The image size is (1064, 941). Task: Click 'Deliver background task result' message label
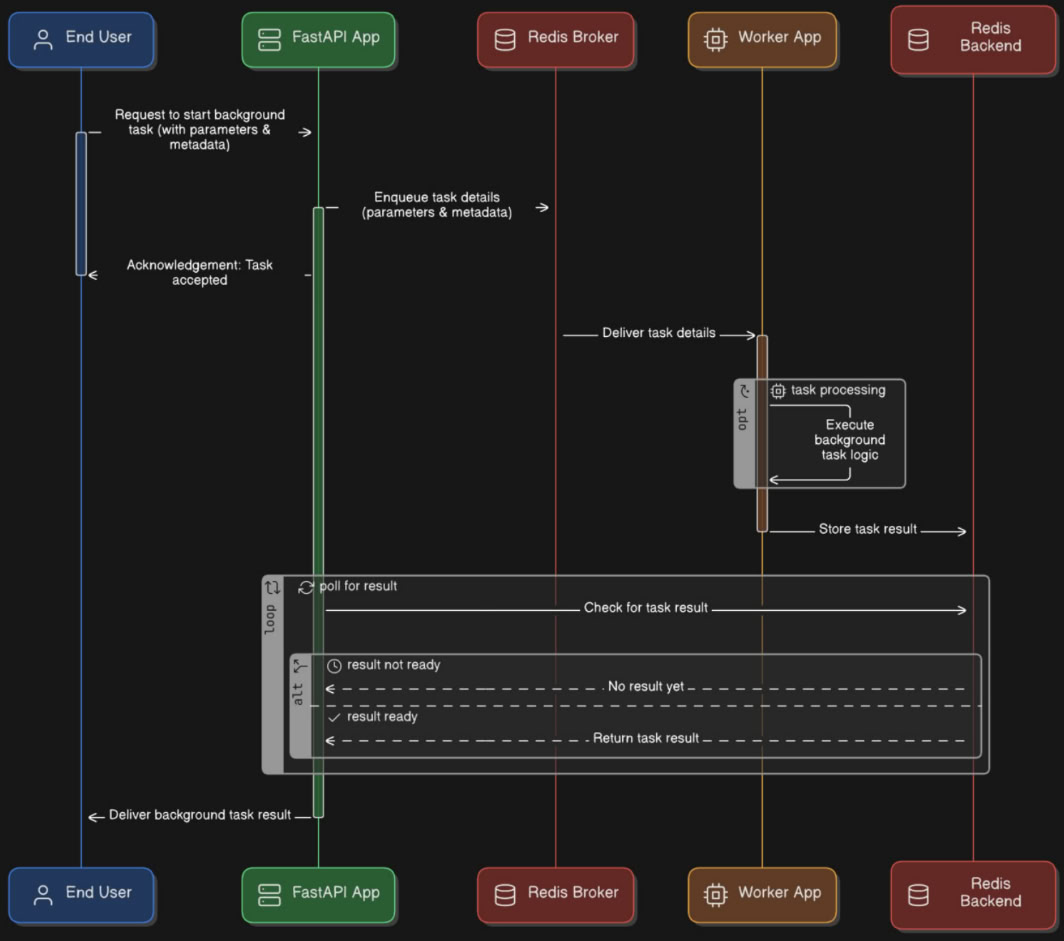200,815
